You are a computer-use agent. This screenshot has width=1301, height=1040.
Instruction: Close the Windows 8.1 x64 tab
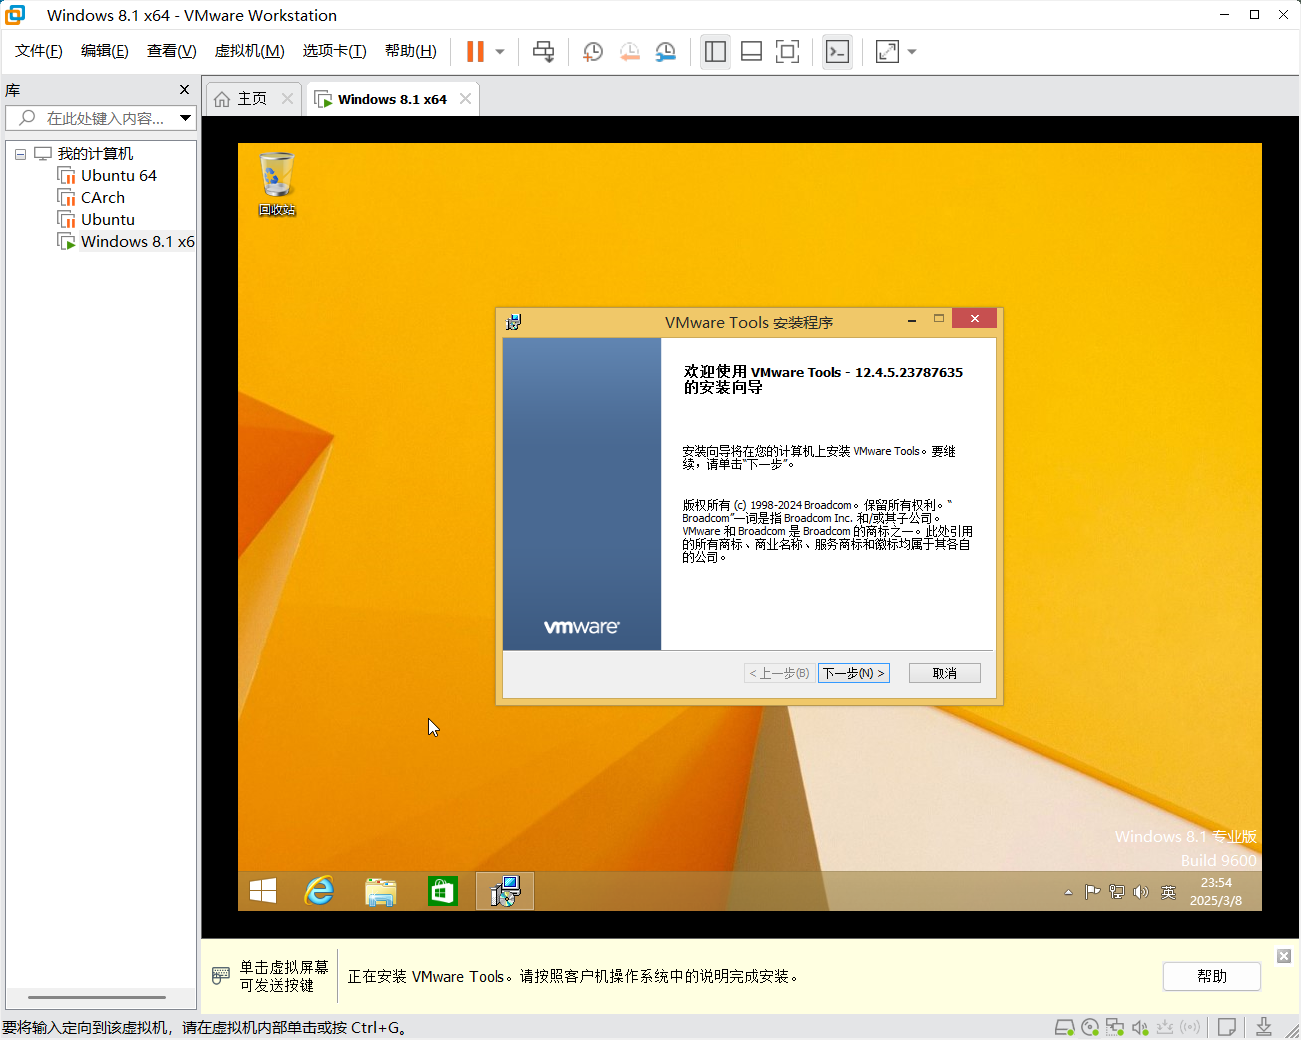465,98
